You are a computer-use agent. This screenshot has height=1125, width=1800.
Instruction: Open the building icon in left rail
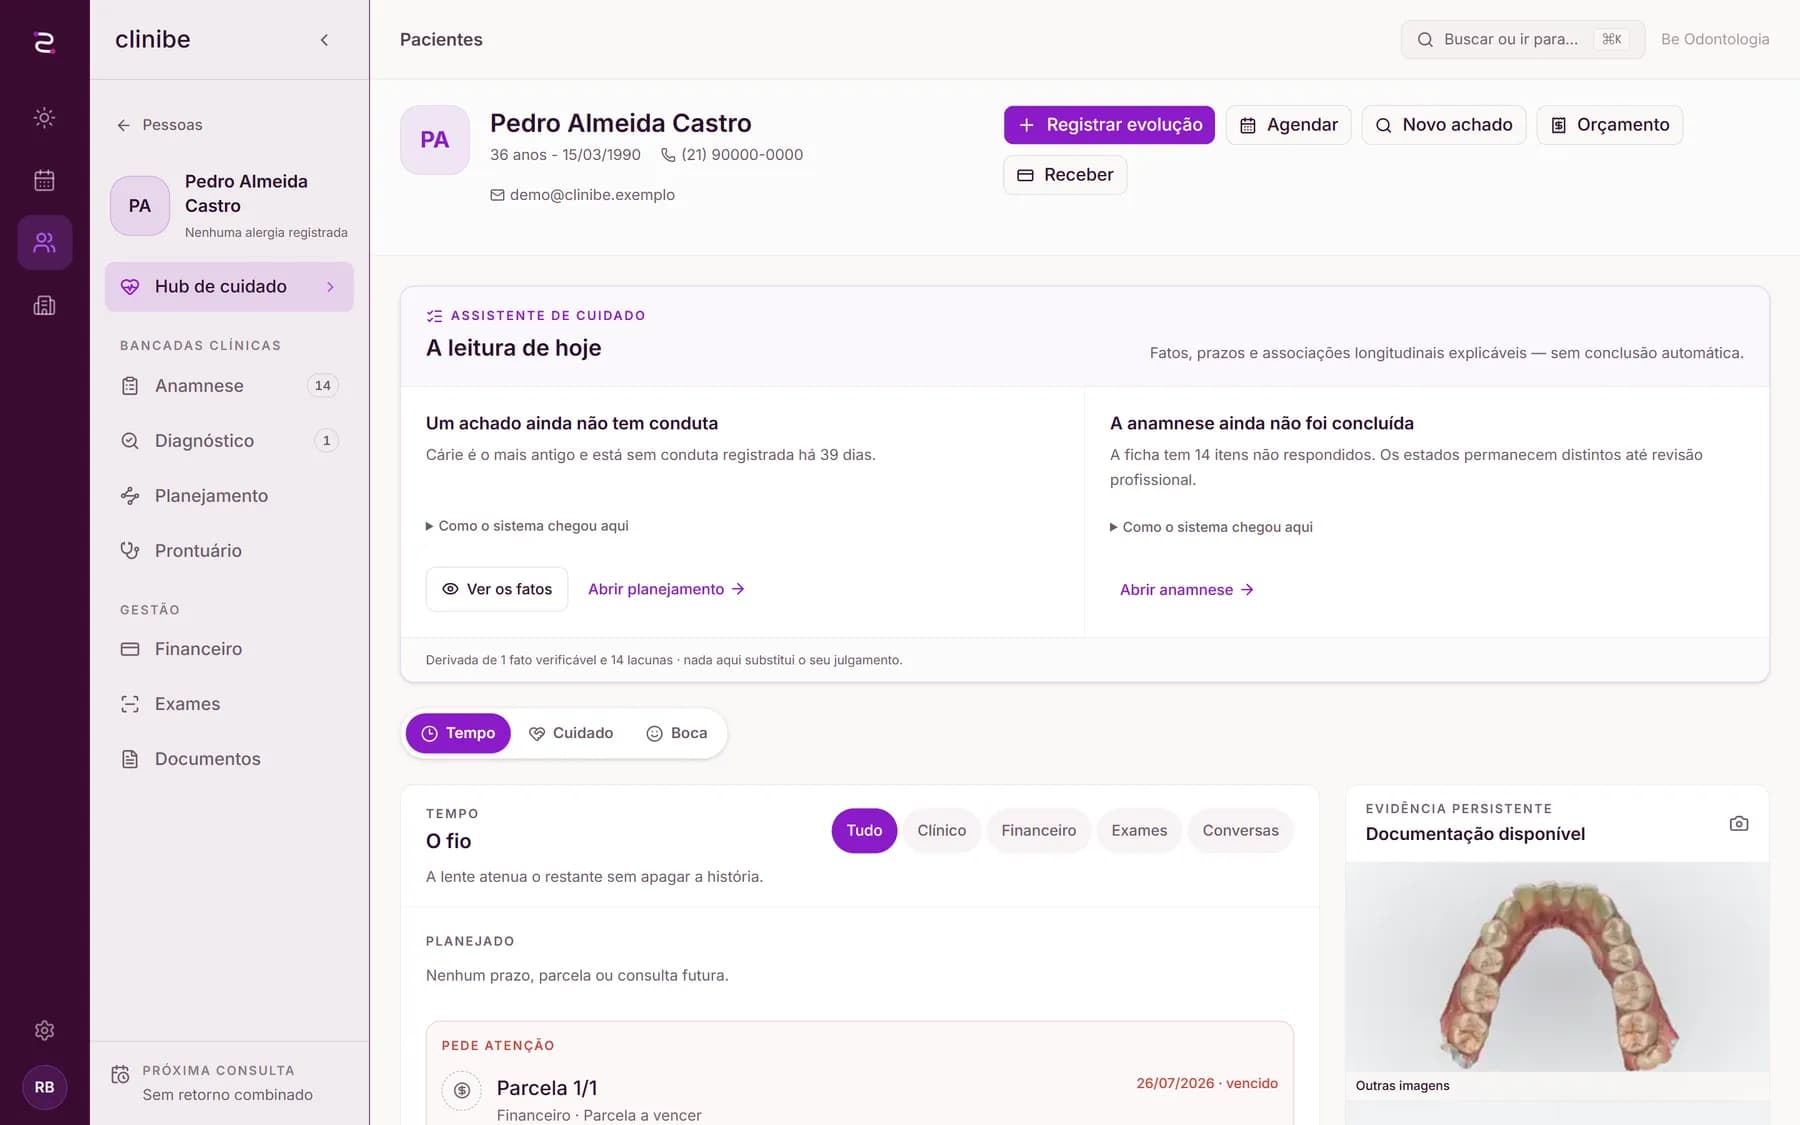44,305
